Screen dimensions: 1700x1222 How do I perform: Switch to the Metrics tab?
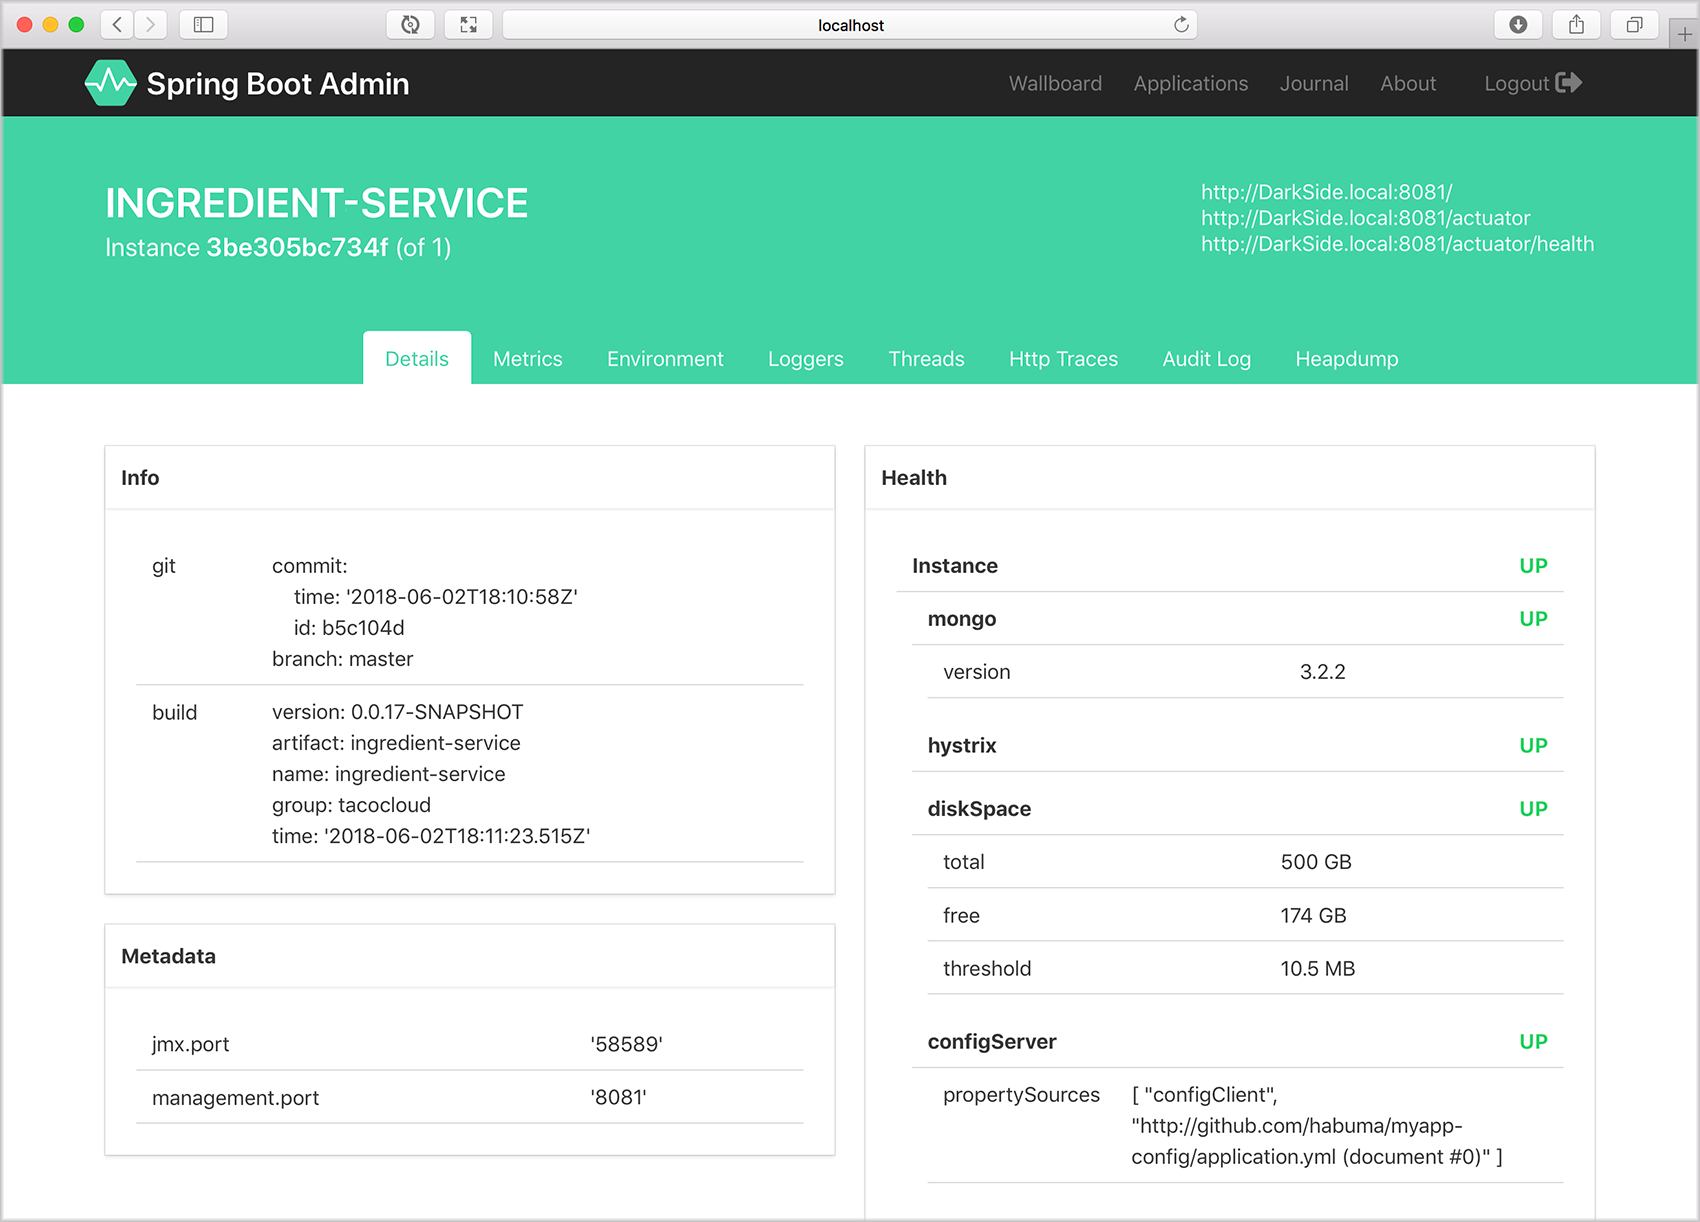[x=527, y=359]
